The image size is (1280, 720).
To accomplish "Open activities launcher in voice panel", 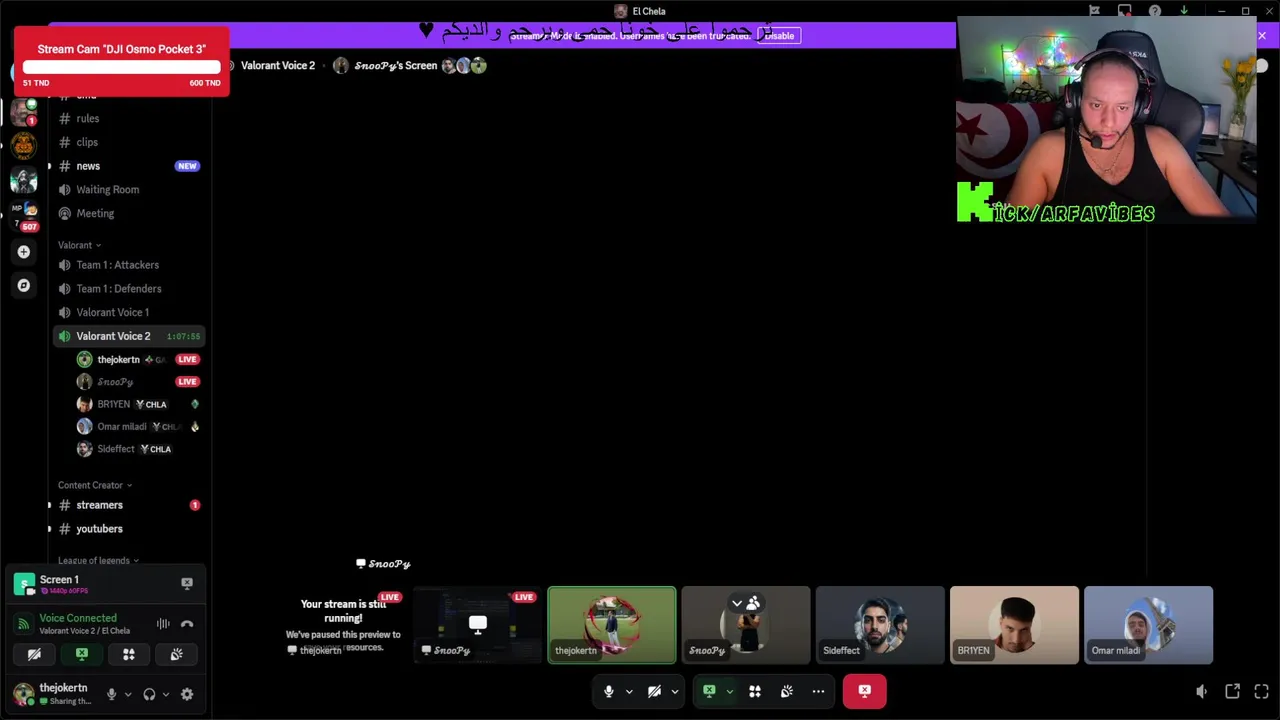I will [129, 655].
